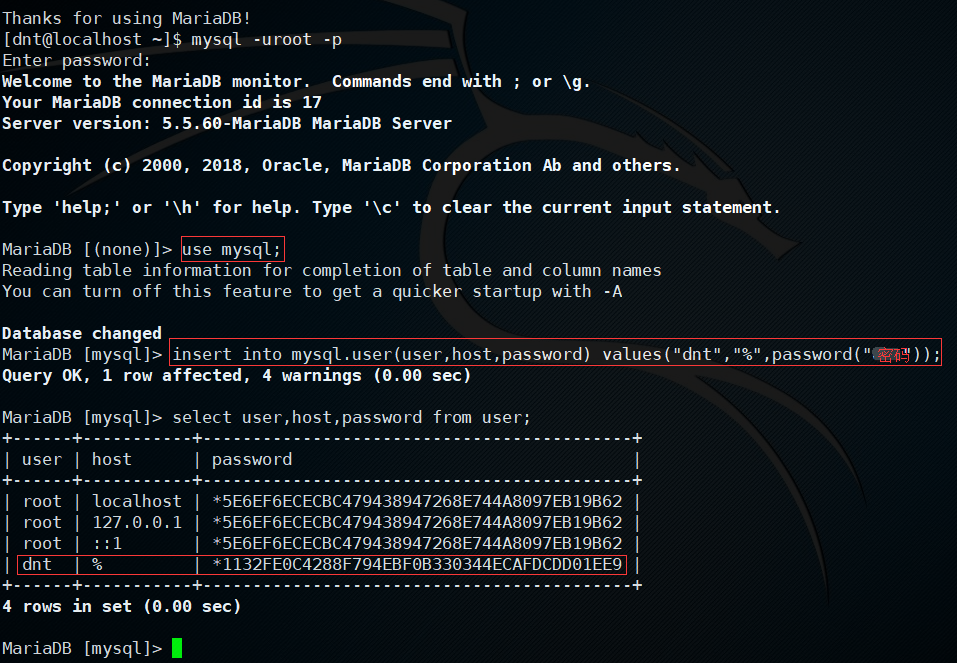The height and width of the screenshot is (663, 957).
Task: Click the red-boxed "use mysql;" command
Action: pyautogui.click(x=232, y=249)
